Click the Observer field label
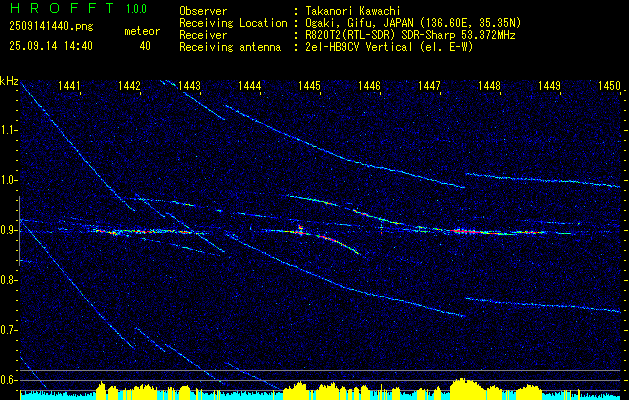Screen dimensions: 629x400 pos(203,11)
